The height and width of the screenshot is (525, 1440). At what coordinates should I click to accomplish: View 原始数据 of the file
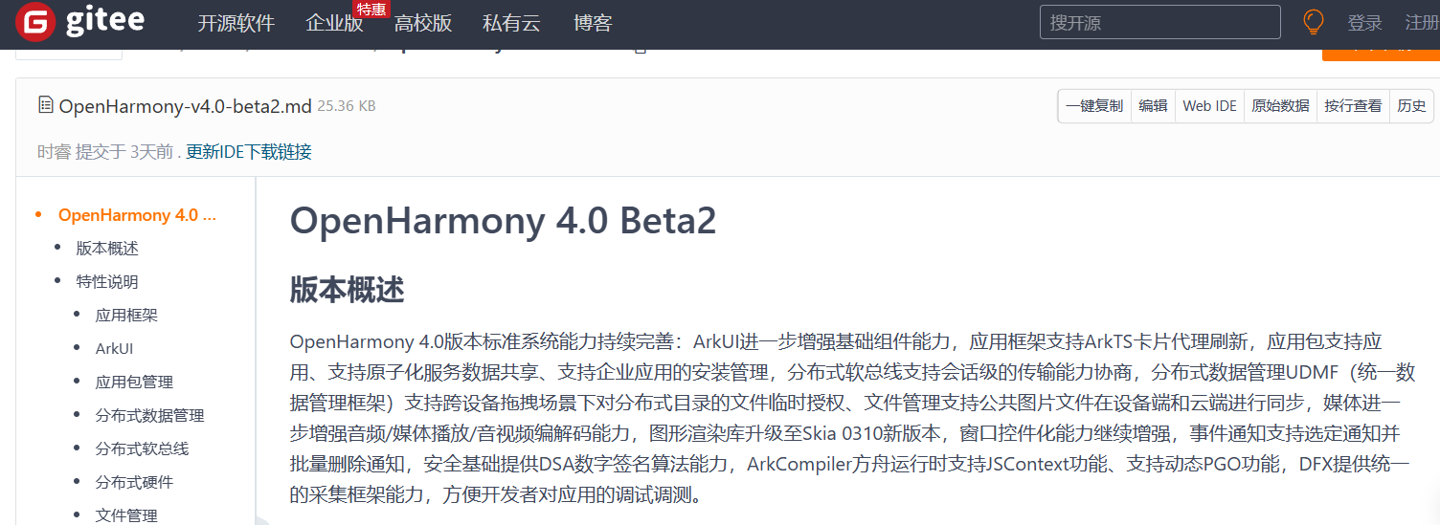(1280, 106)
